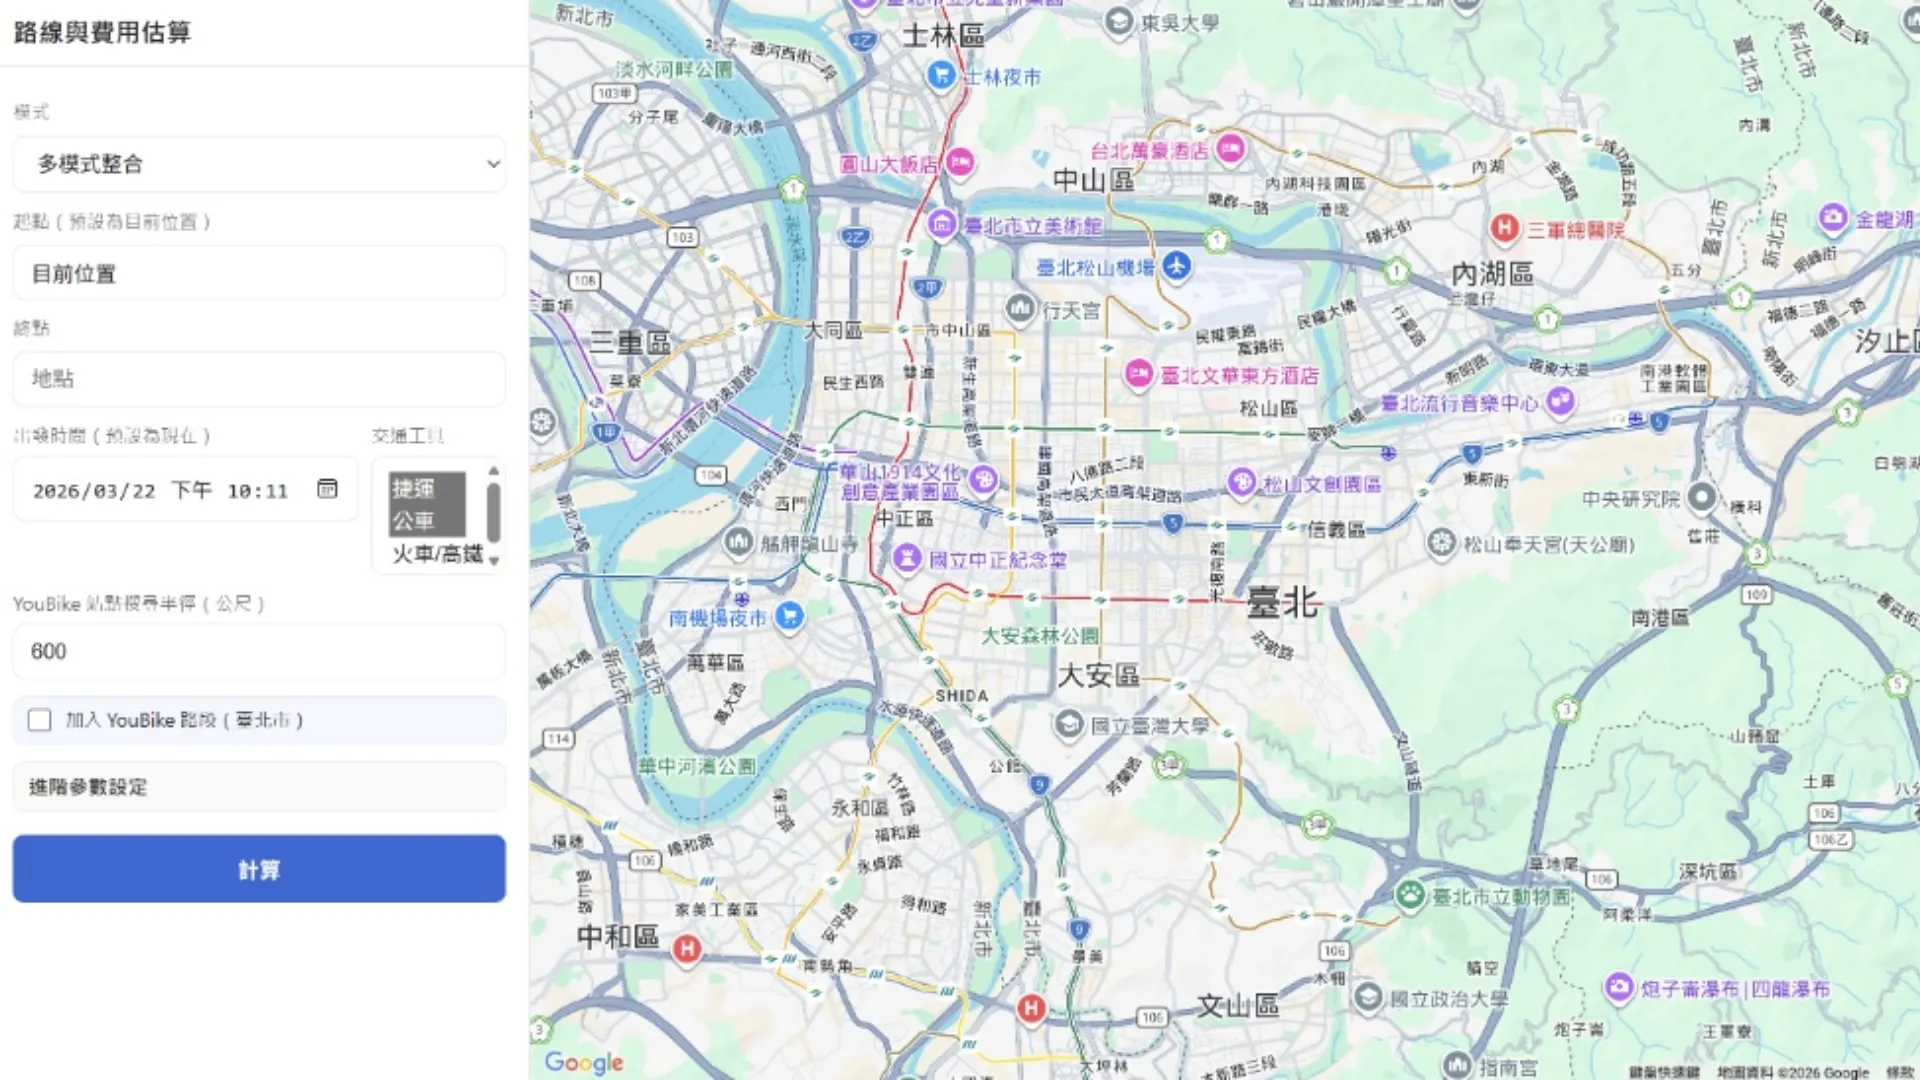The width and height of the screenshot is (1920, 1080).
Task: Click the 台北萬豪酒店 hotel marker
Action: click(x=1230, y=150)
